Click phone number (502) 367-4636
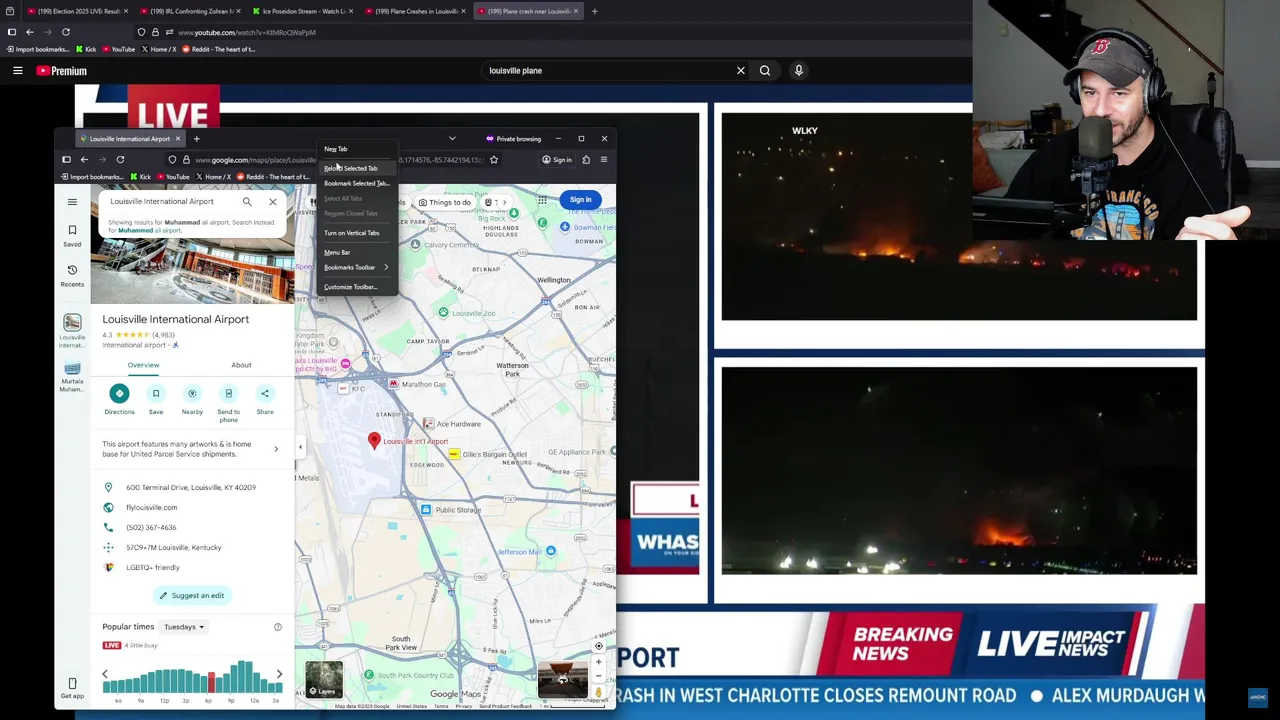Viewport: 1280px width, 720px height. [151, 527]
